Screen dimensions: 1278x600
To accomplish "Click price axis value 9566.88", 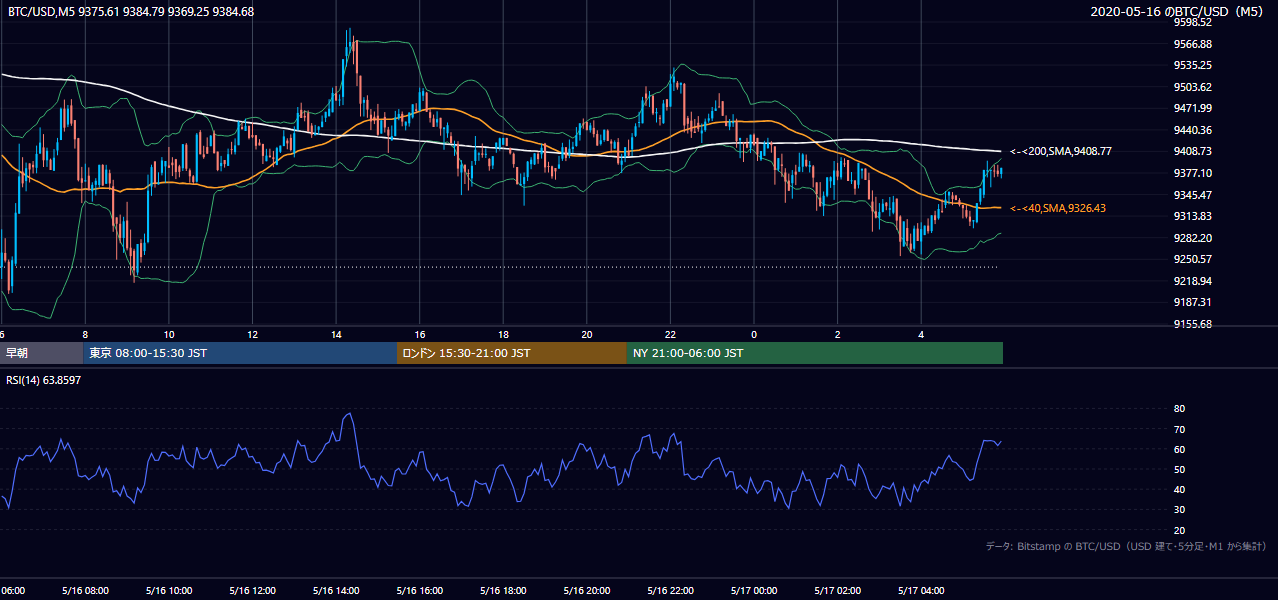I will click(1193, 44).
